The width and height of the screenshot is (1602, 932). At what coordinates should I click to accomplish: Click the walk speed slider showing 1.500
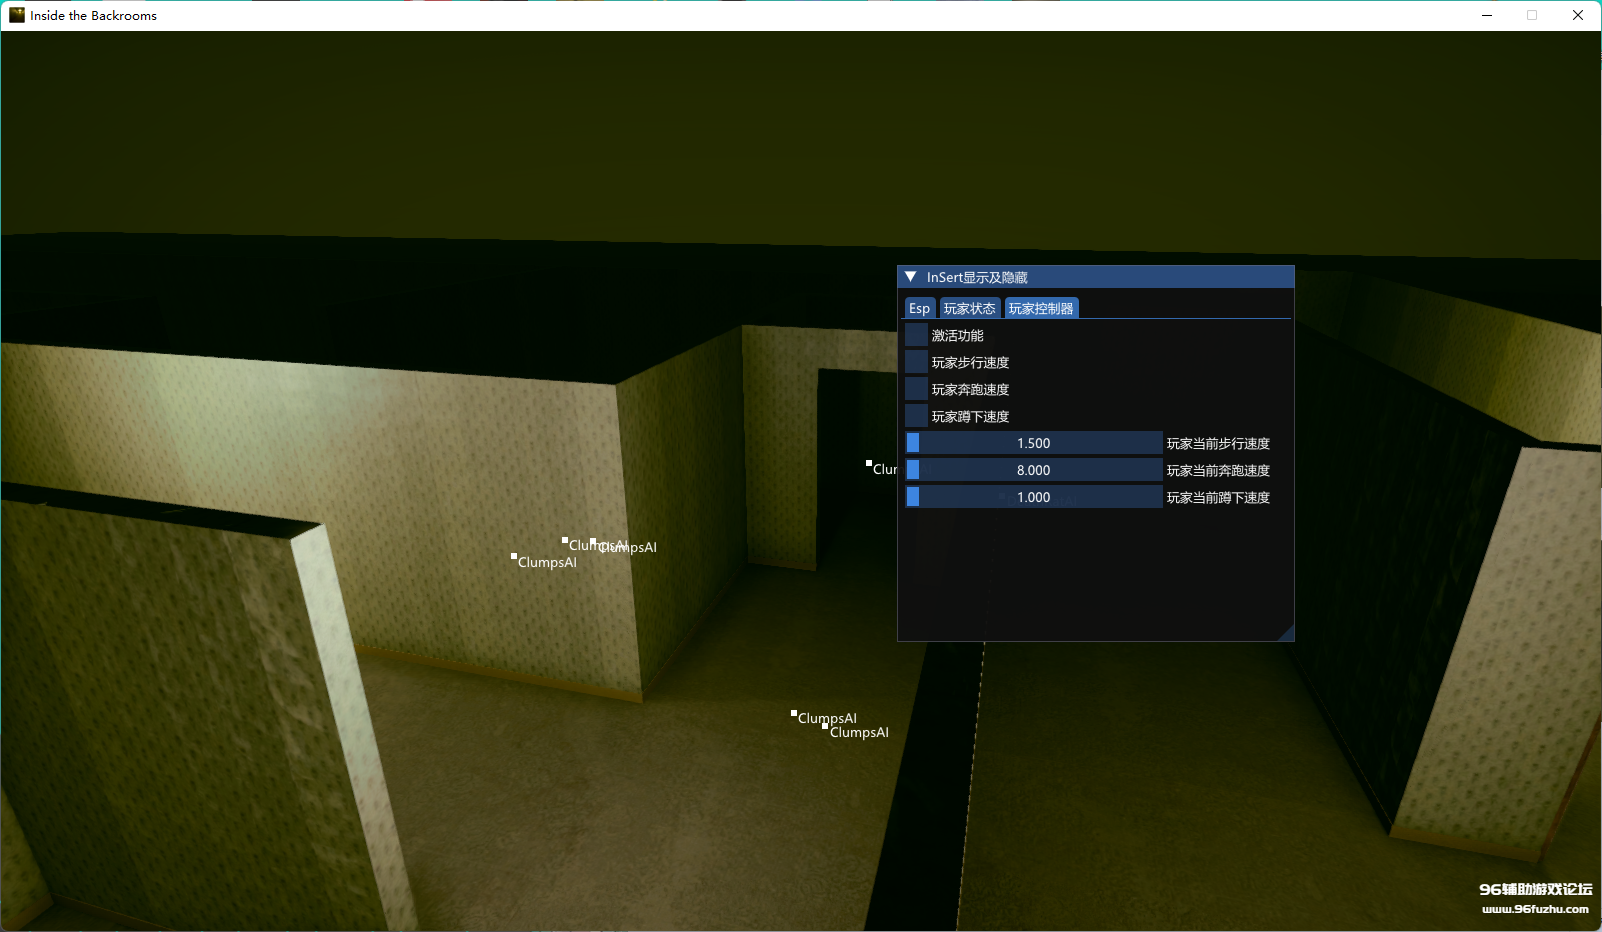tap(1033, 443)
